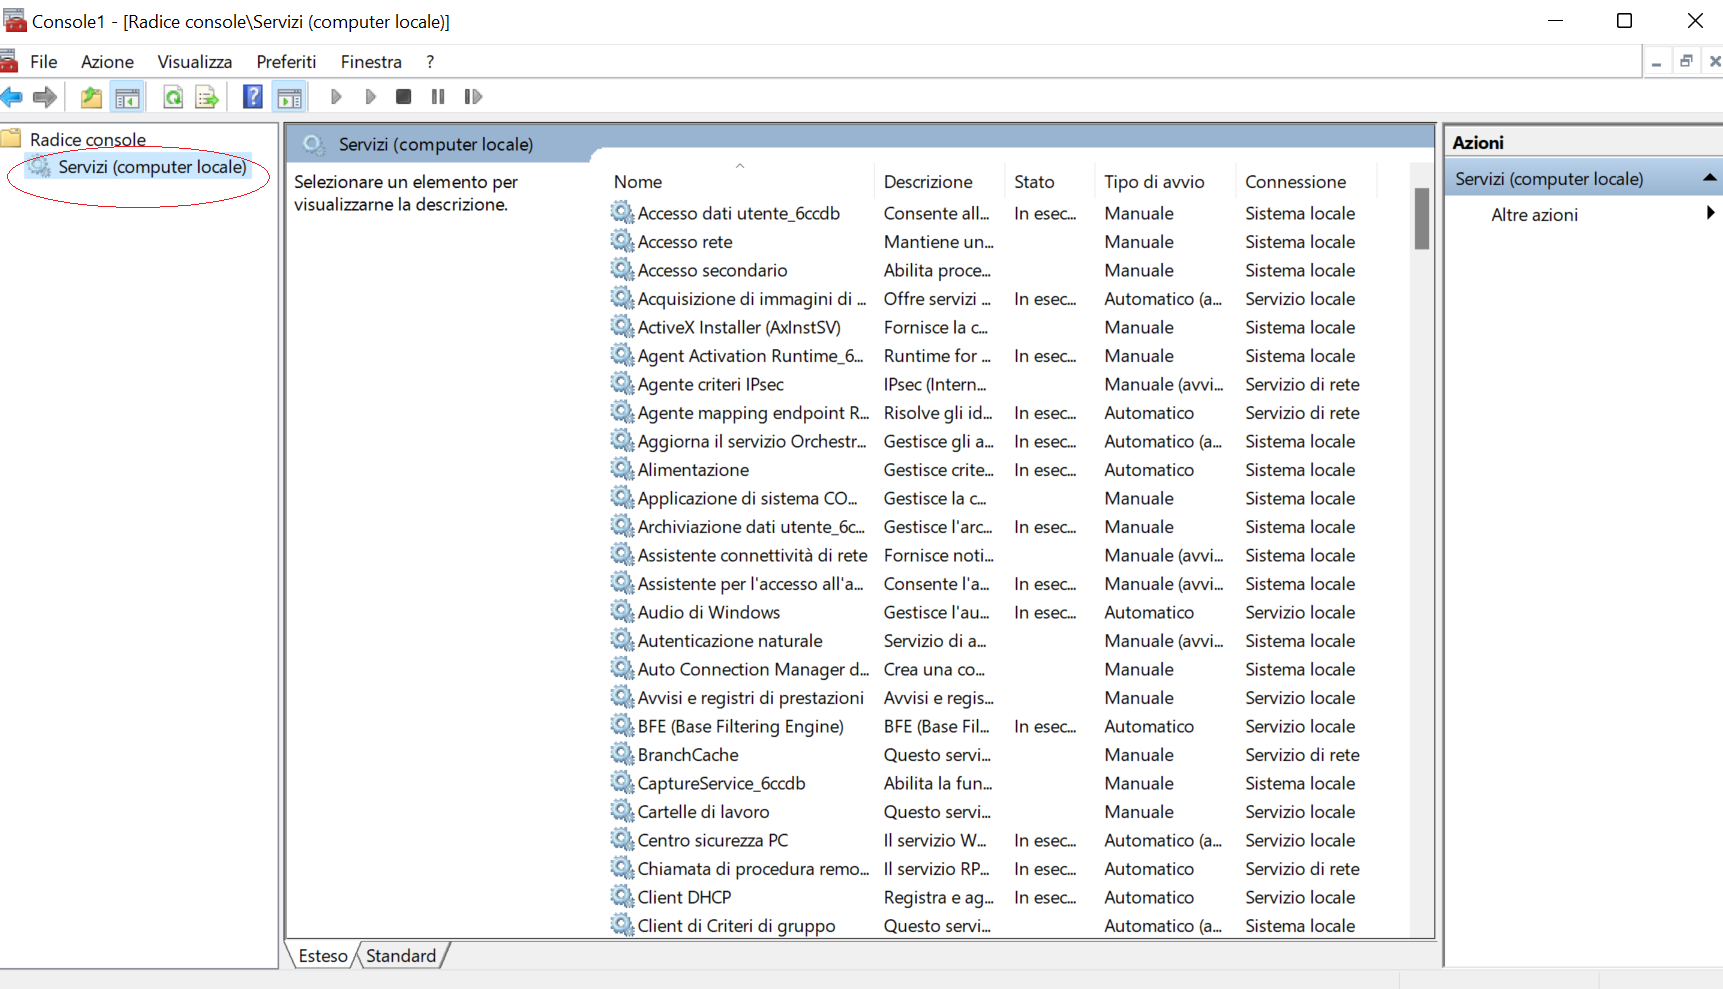Click the gear icon of Audio di Windows
The width and height of the screenshot is (1723, 989).
(x=622, y=612)
